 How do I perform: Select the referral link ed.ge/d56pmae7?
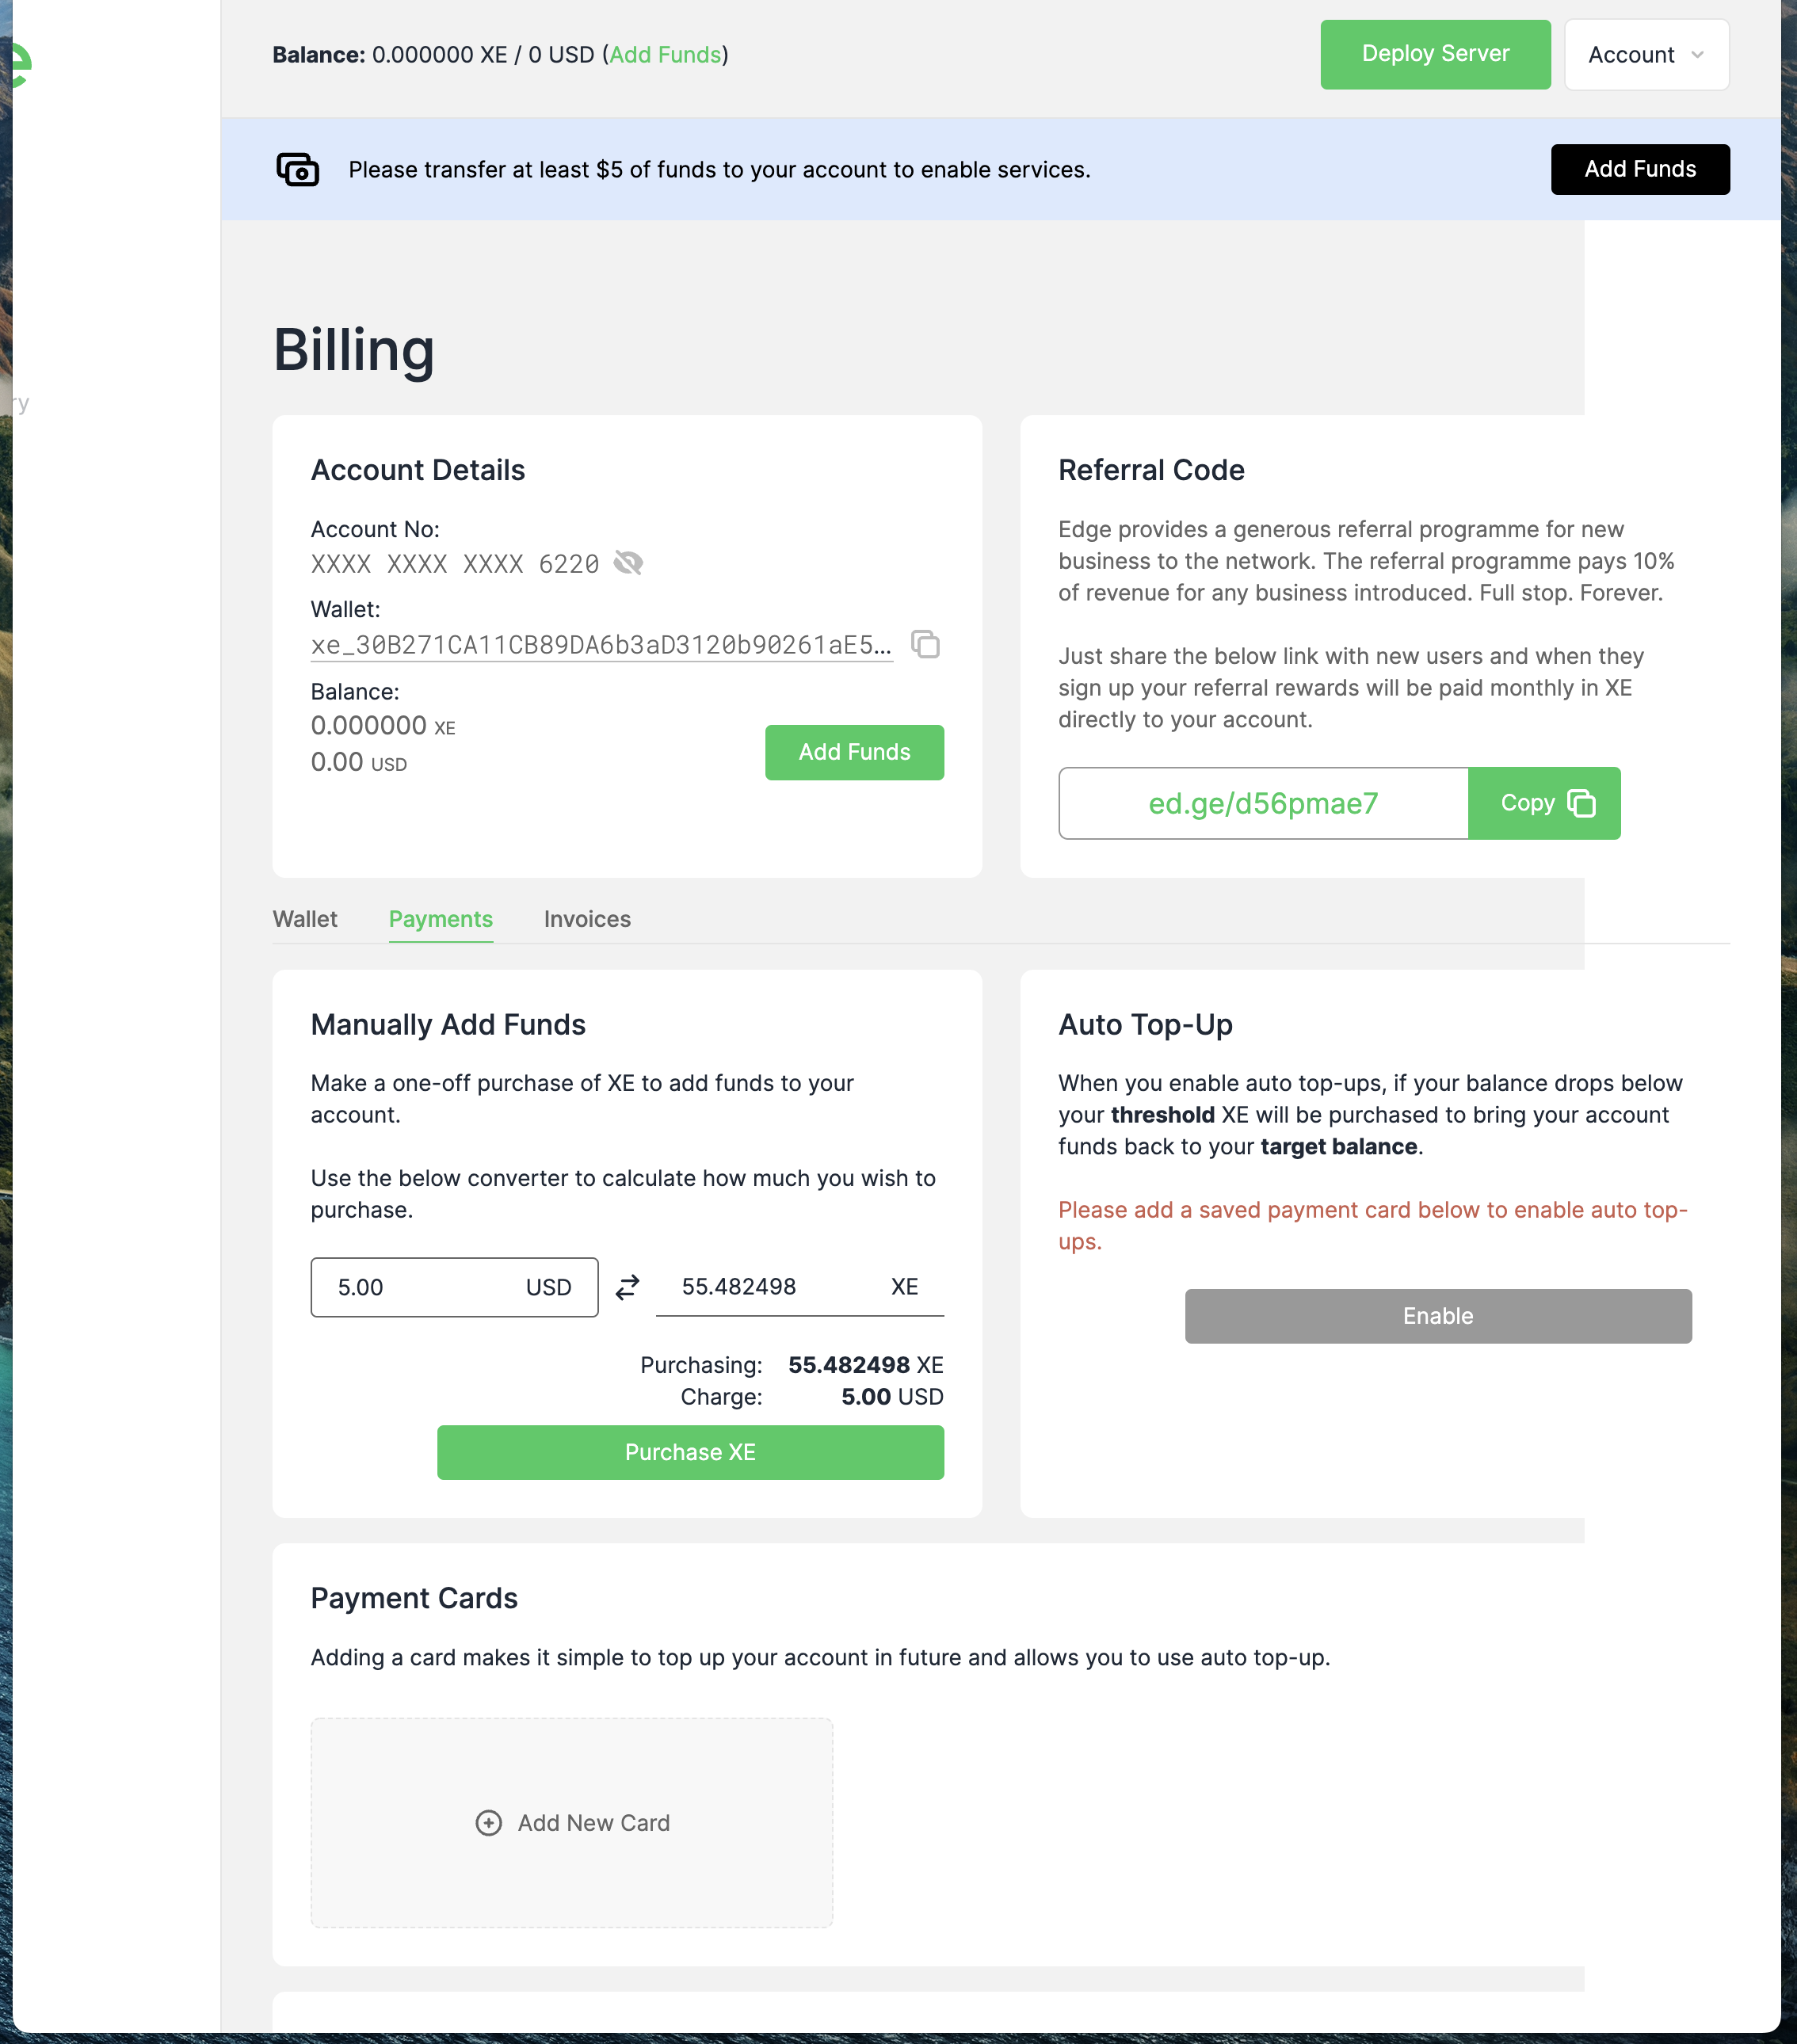[1262, 803]
